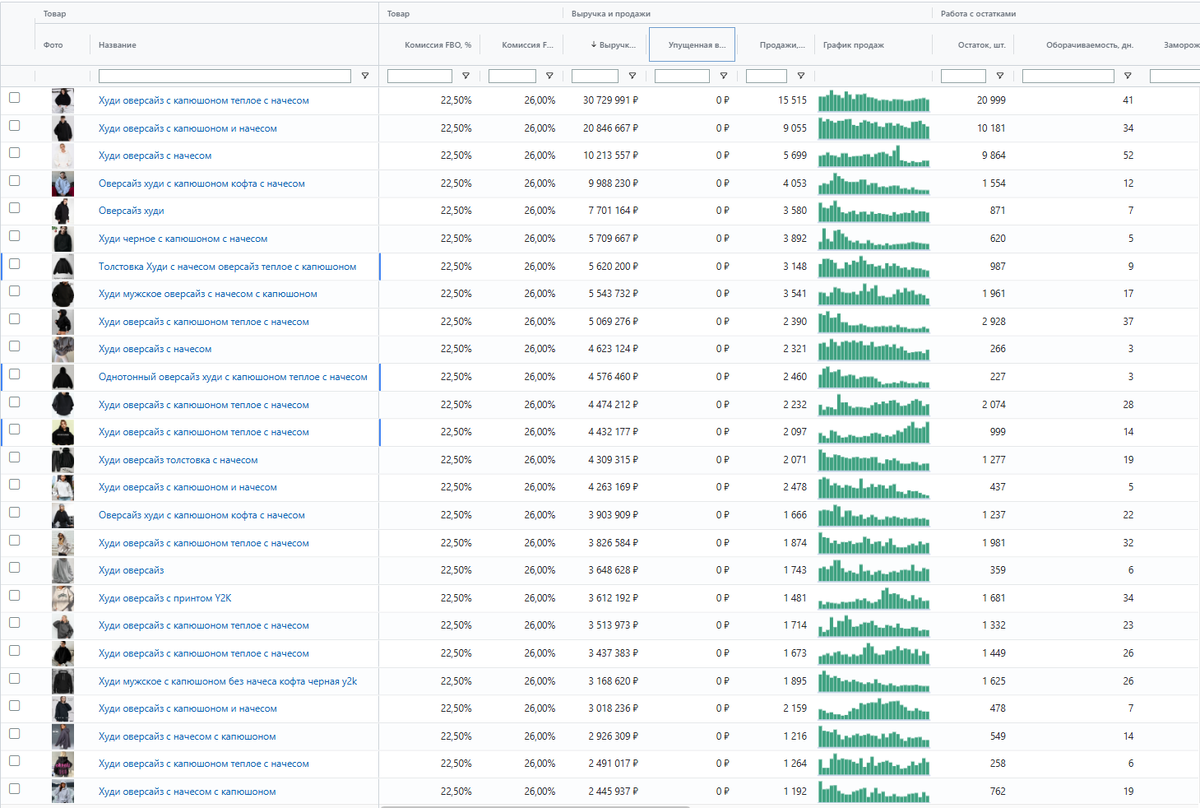Open photo thumbnail of Худи оверсайз толстовка row
1200x808 pixels.
point(63,460)
